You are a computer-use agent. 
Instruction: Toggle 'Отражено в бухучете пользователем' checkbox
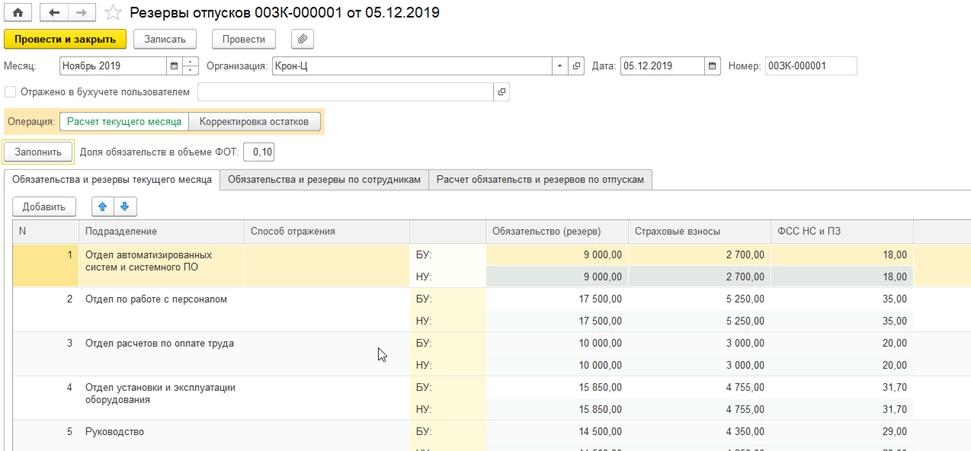(x=11, y=92)
